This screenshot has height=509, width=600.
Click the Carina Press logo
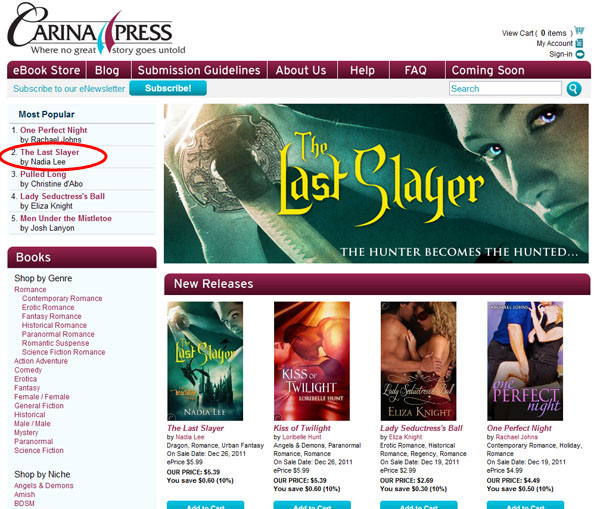(96, 30)
